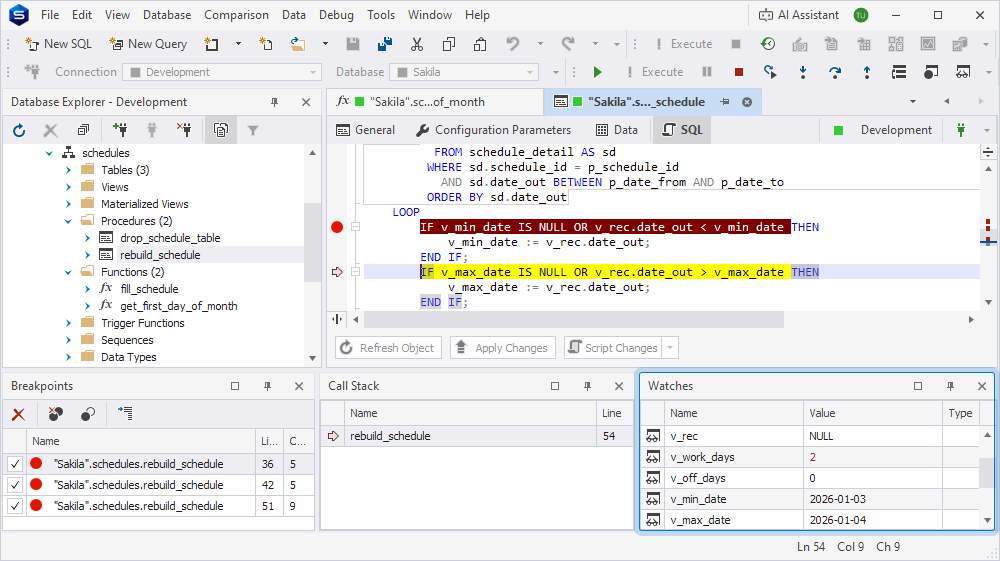The height and width of the screenshot is (561, 1000).
Task: Open the Debug menu
Action: tap(336, 15)
